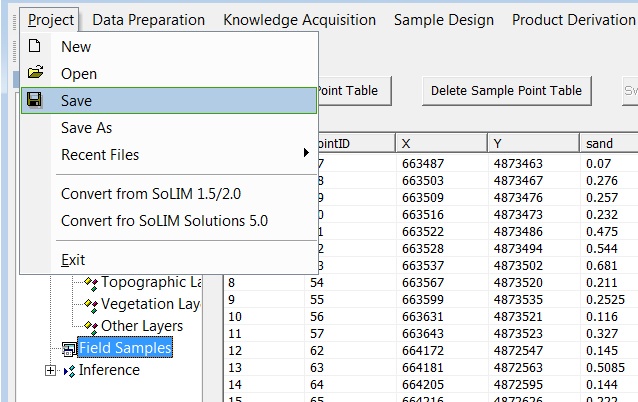The width and height of the screenshot is (638, 402).
Task: Click the partly hidden Point Table button
Action: pyautogui.click(x=354, y=90)
